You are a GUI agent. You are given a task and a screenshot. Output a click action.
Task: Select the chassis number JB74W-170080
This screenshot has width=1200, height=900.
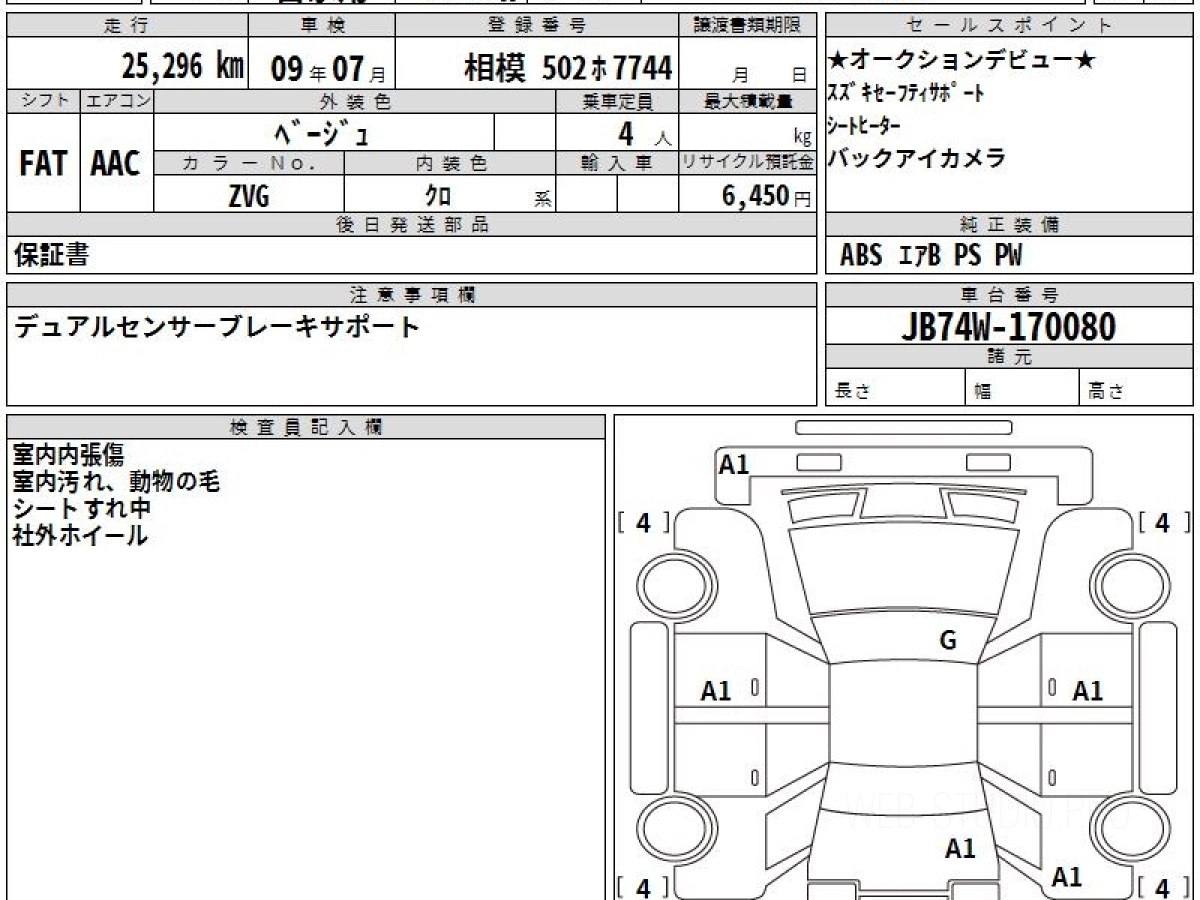click(x=1008, y=326)
